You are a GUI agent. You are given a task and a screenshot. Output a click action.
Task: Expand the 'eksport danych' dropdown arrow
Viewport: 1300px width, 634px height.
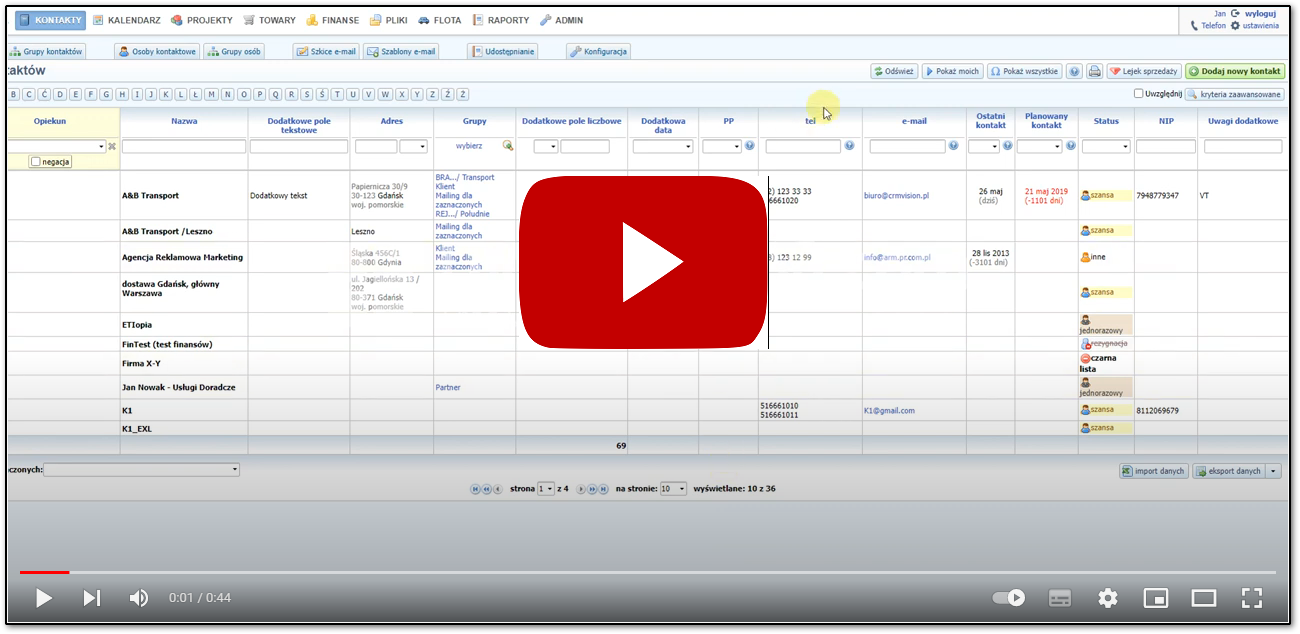click(x=1273, y=471)
